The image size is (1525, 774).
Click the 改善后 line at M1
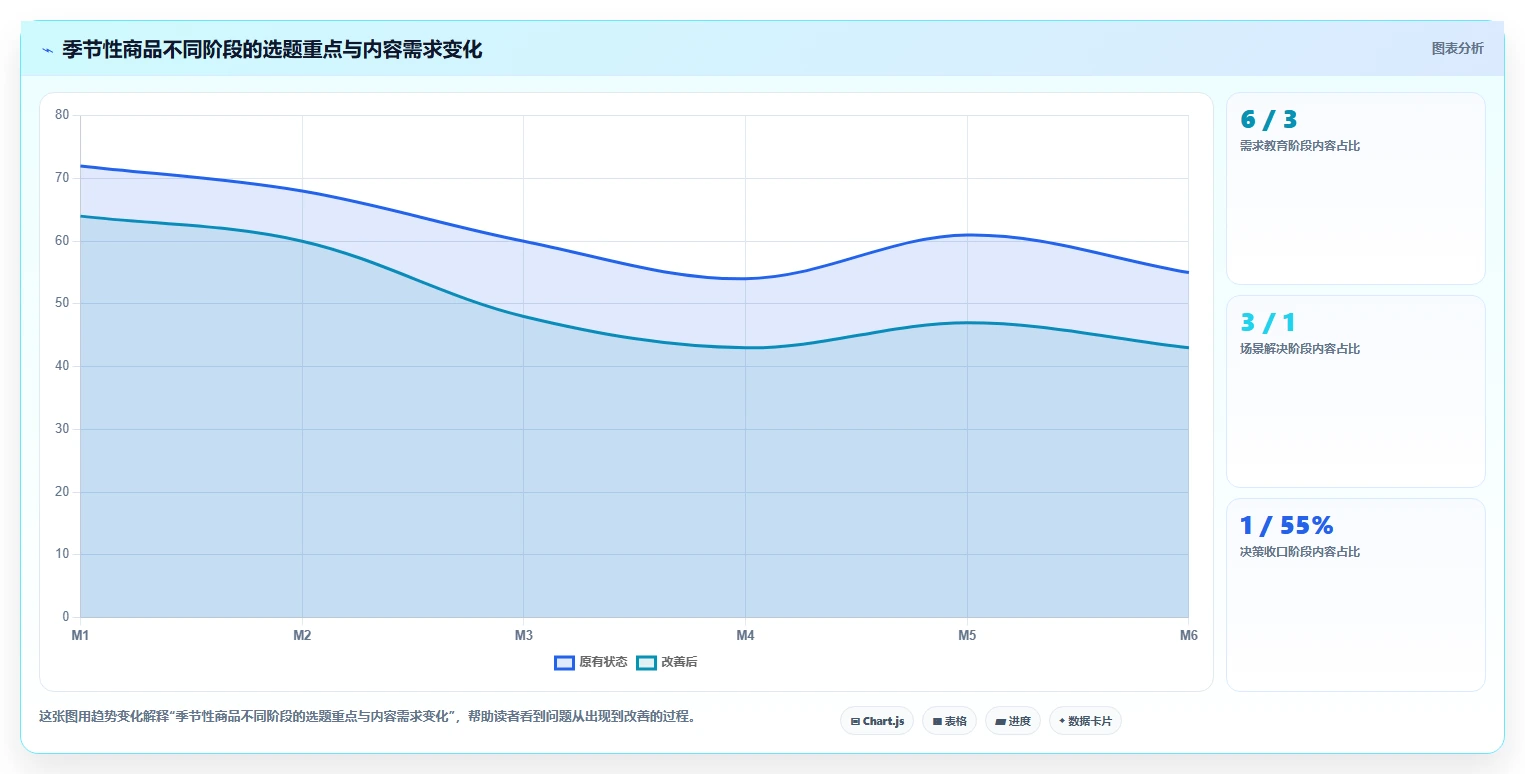(81, 216)
